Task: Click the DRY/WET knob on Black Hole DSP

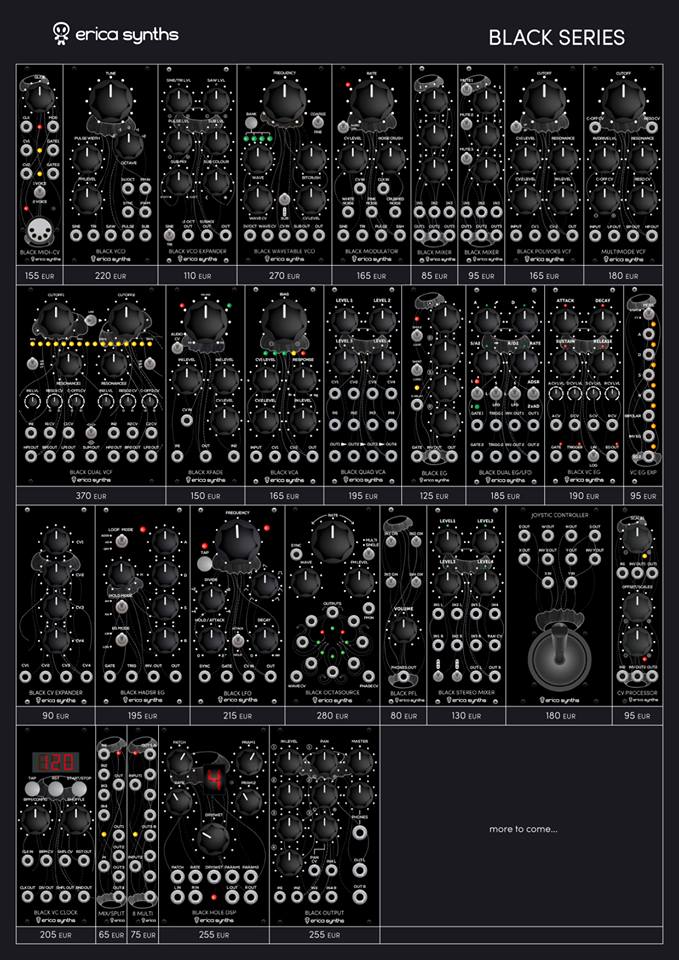Action: (214, 839)
